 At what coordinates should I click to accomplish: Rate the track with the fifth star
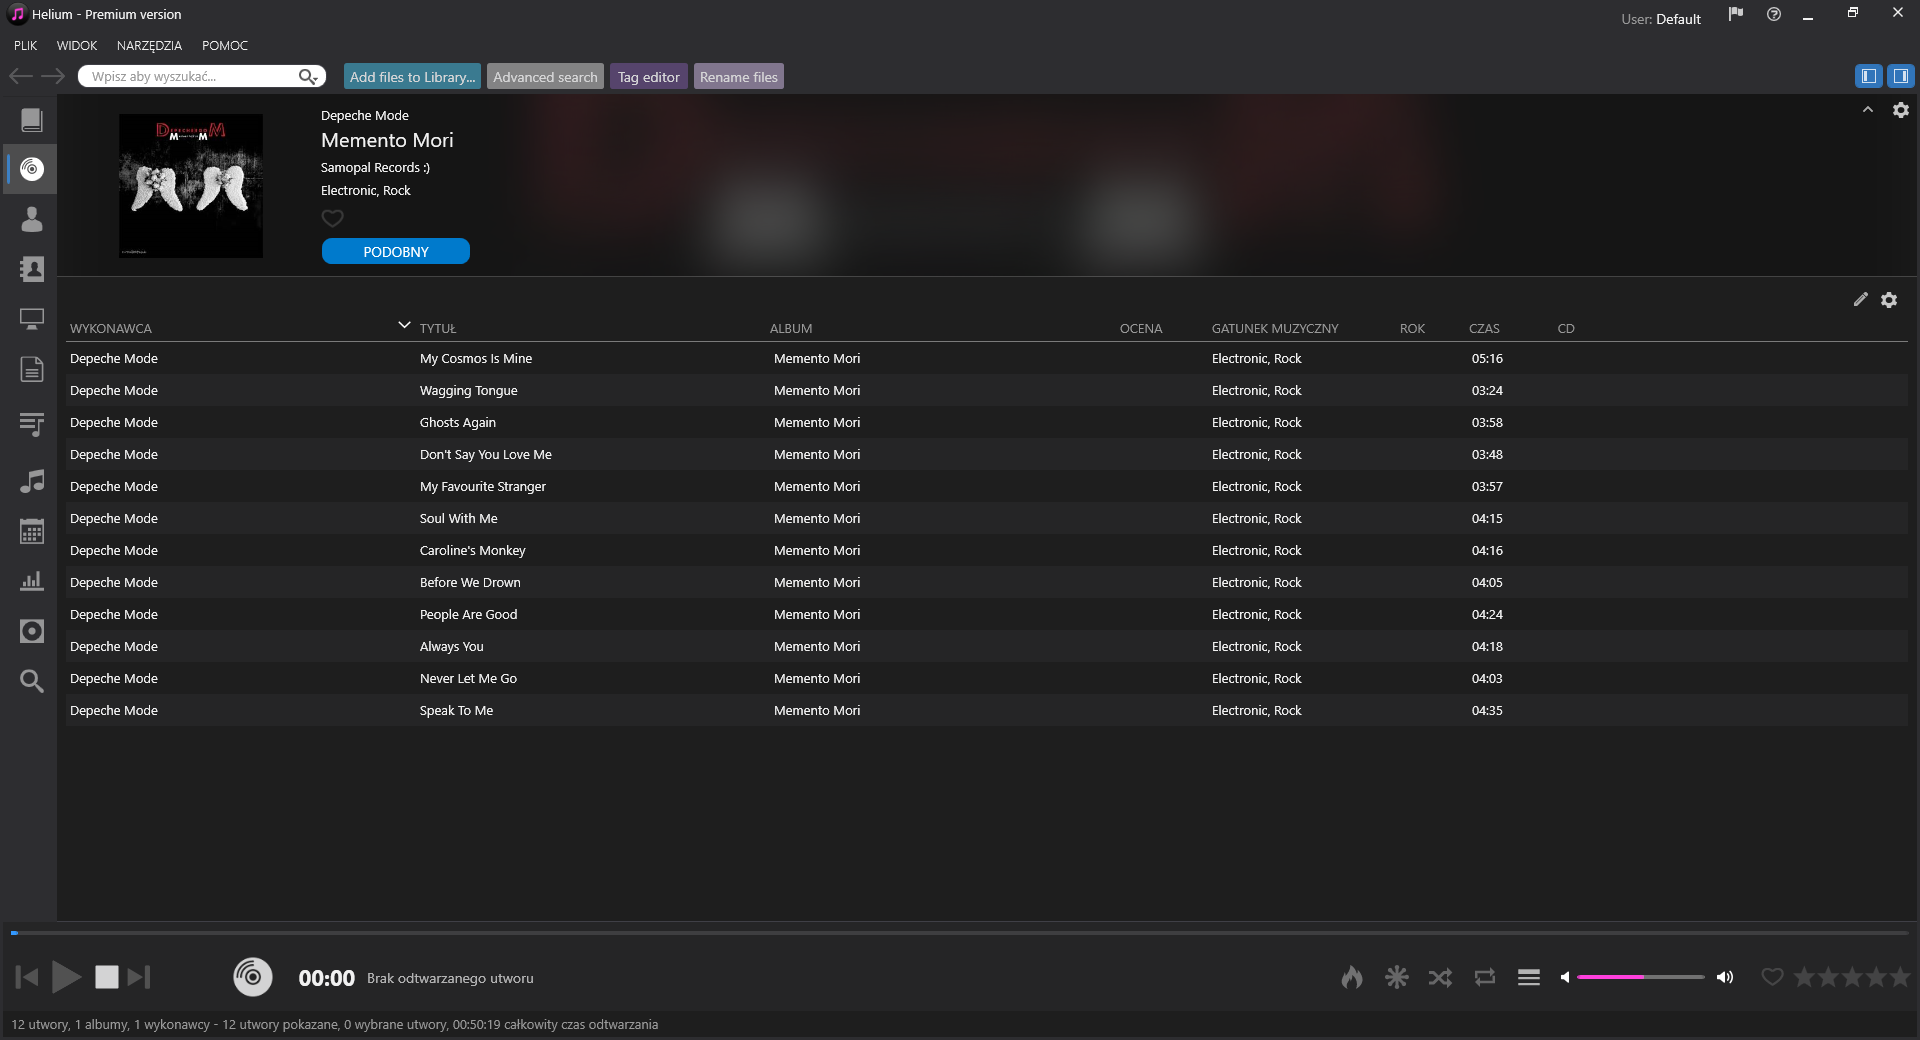pos(1900,977)
